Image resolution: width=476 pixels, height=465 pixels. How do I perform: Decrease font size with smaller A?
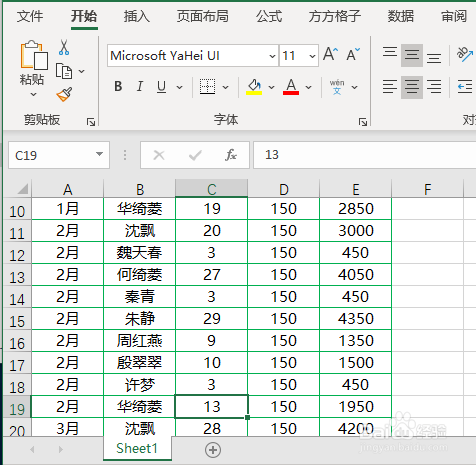coord(353,54)
